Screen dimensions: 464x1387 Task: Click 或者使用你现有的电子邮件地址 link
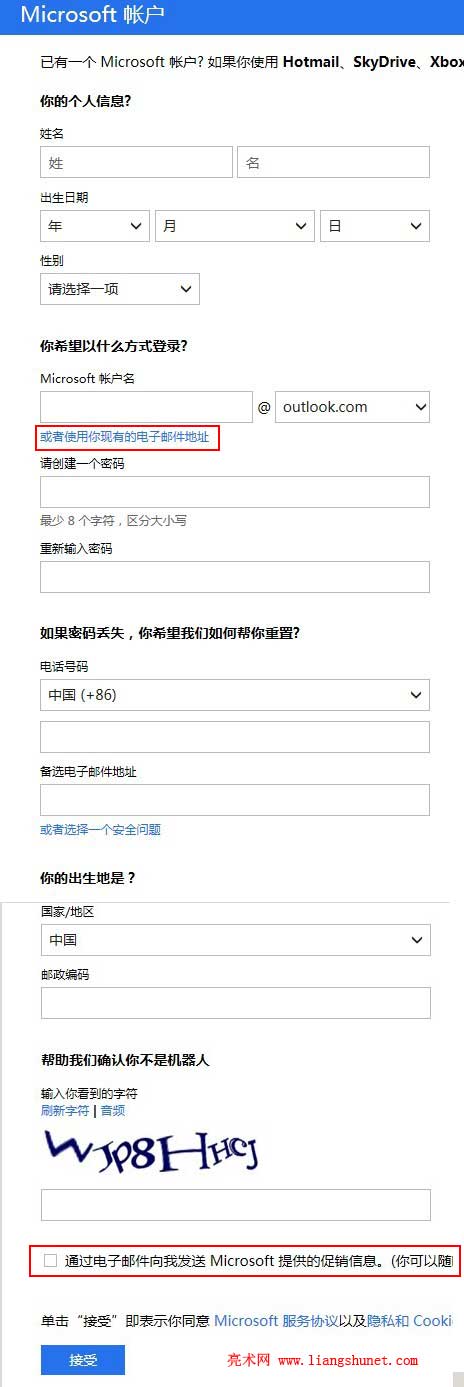click(x=124, y=437)
